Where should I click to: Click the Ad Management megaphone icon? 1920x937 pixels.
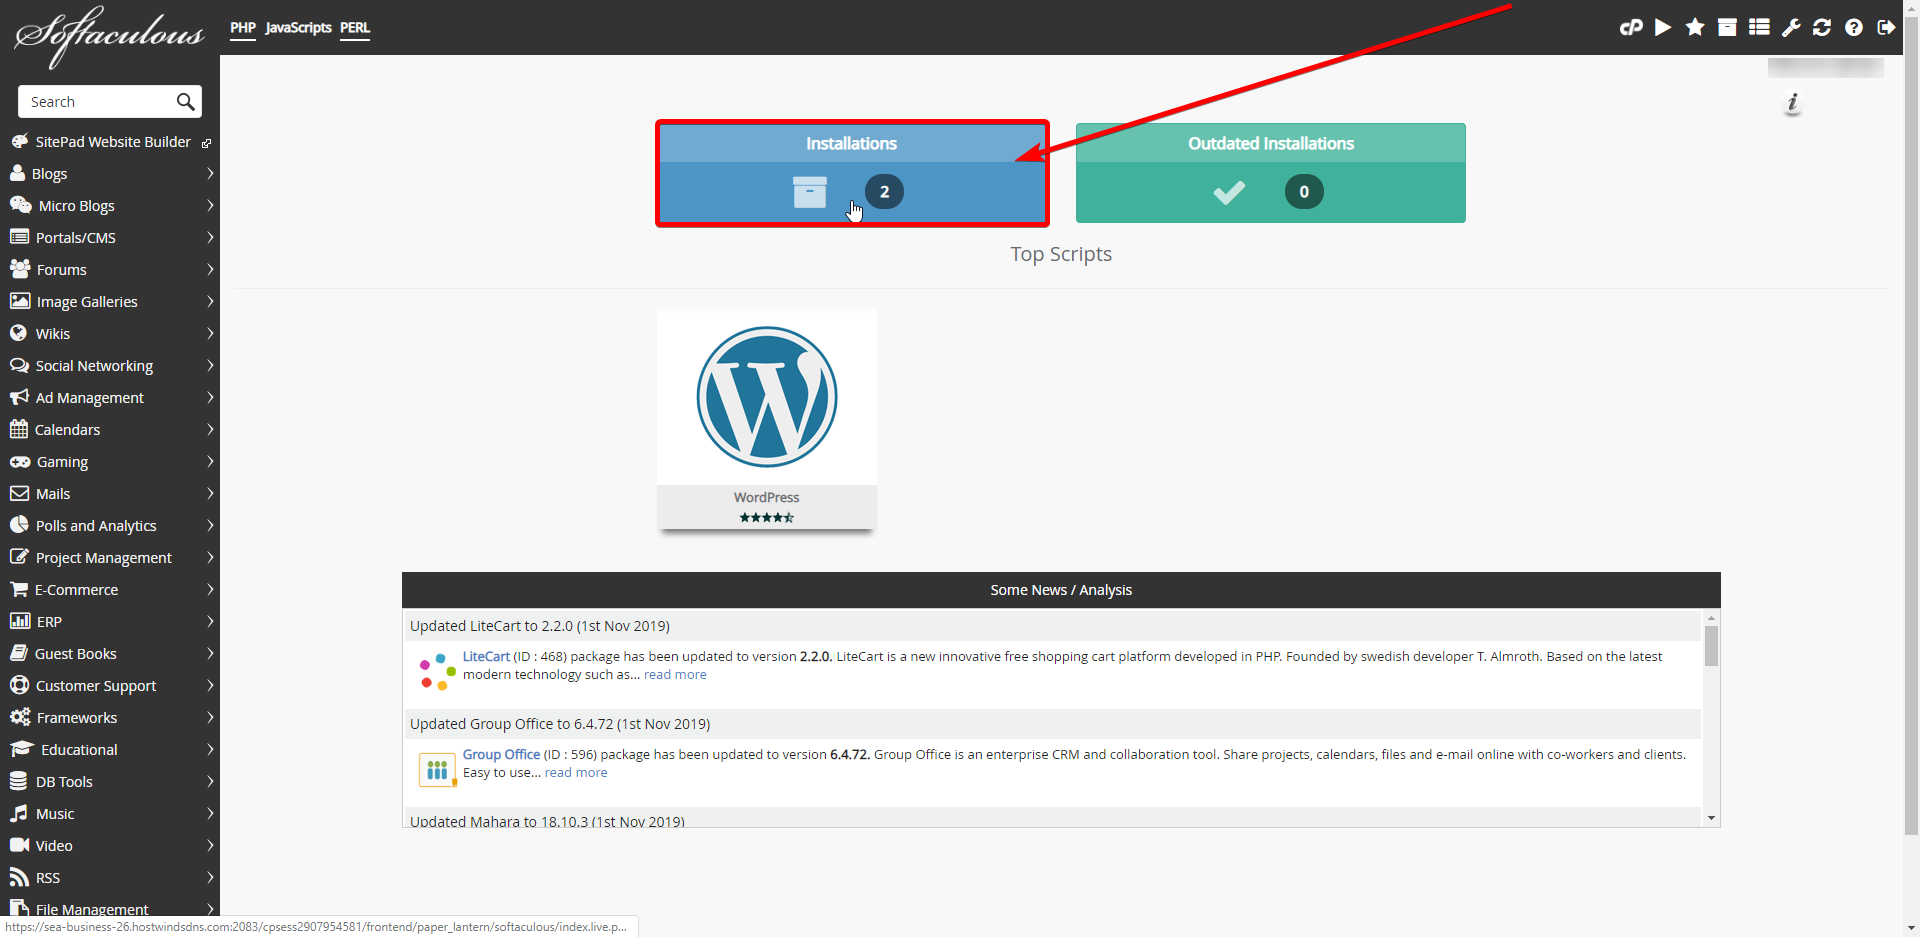coord(19,397)
